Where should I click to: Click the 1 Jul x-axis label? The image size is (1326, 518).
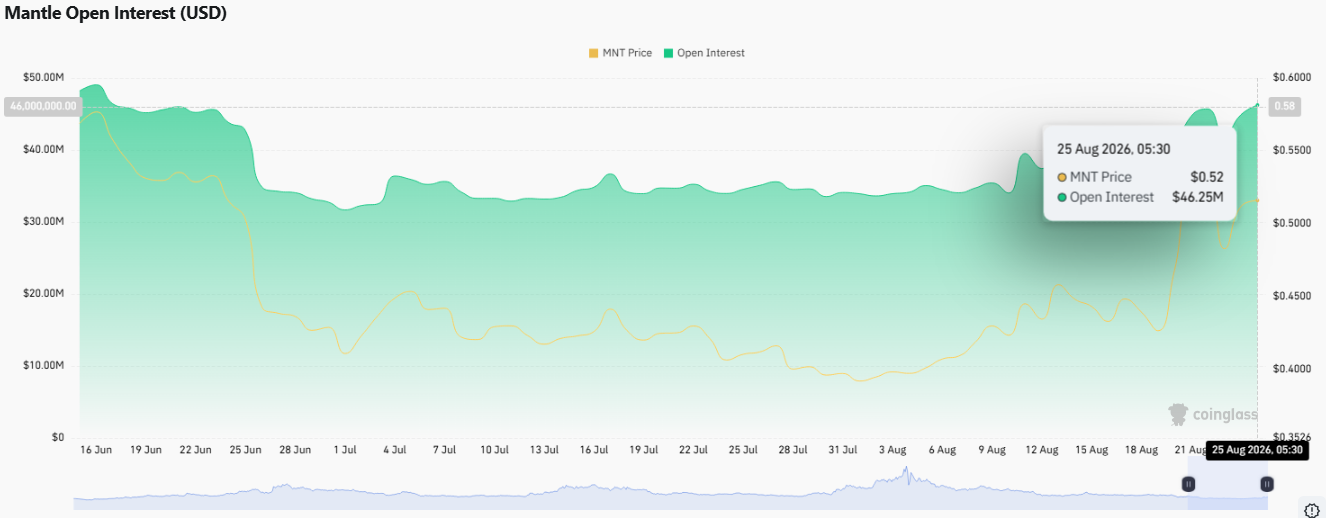tap(345, 450)
